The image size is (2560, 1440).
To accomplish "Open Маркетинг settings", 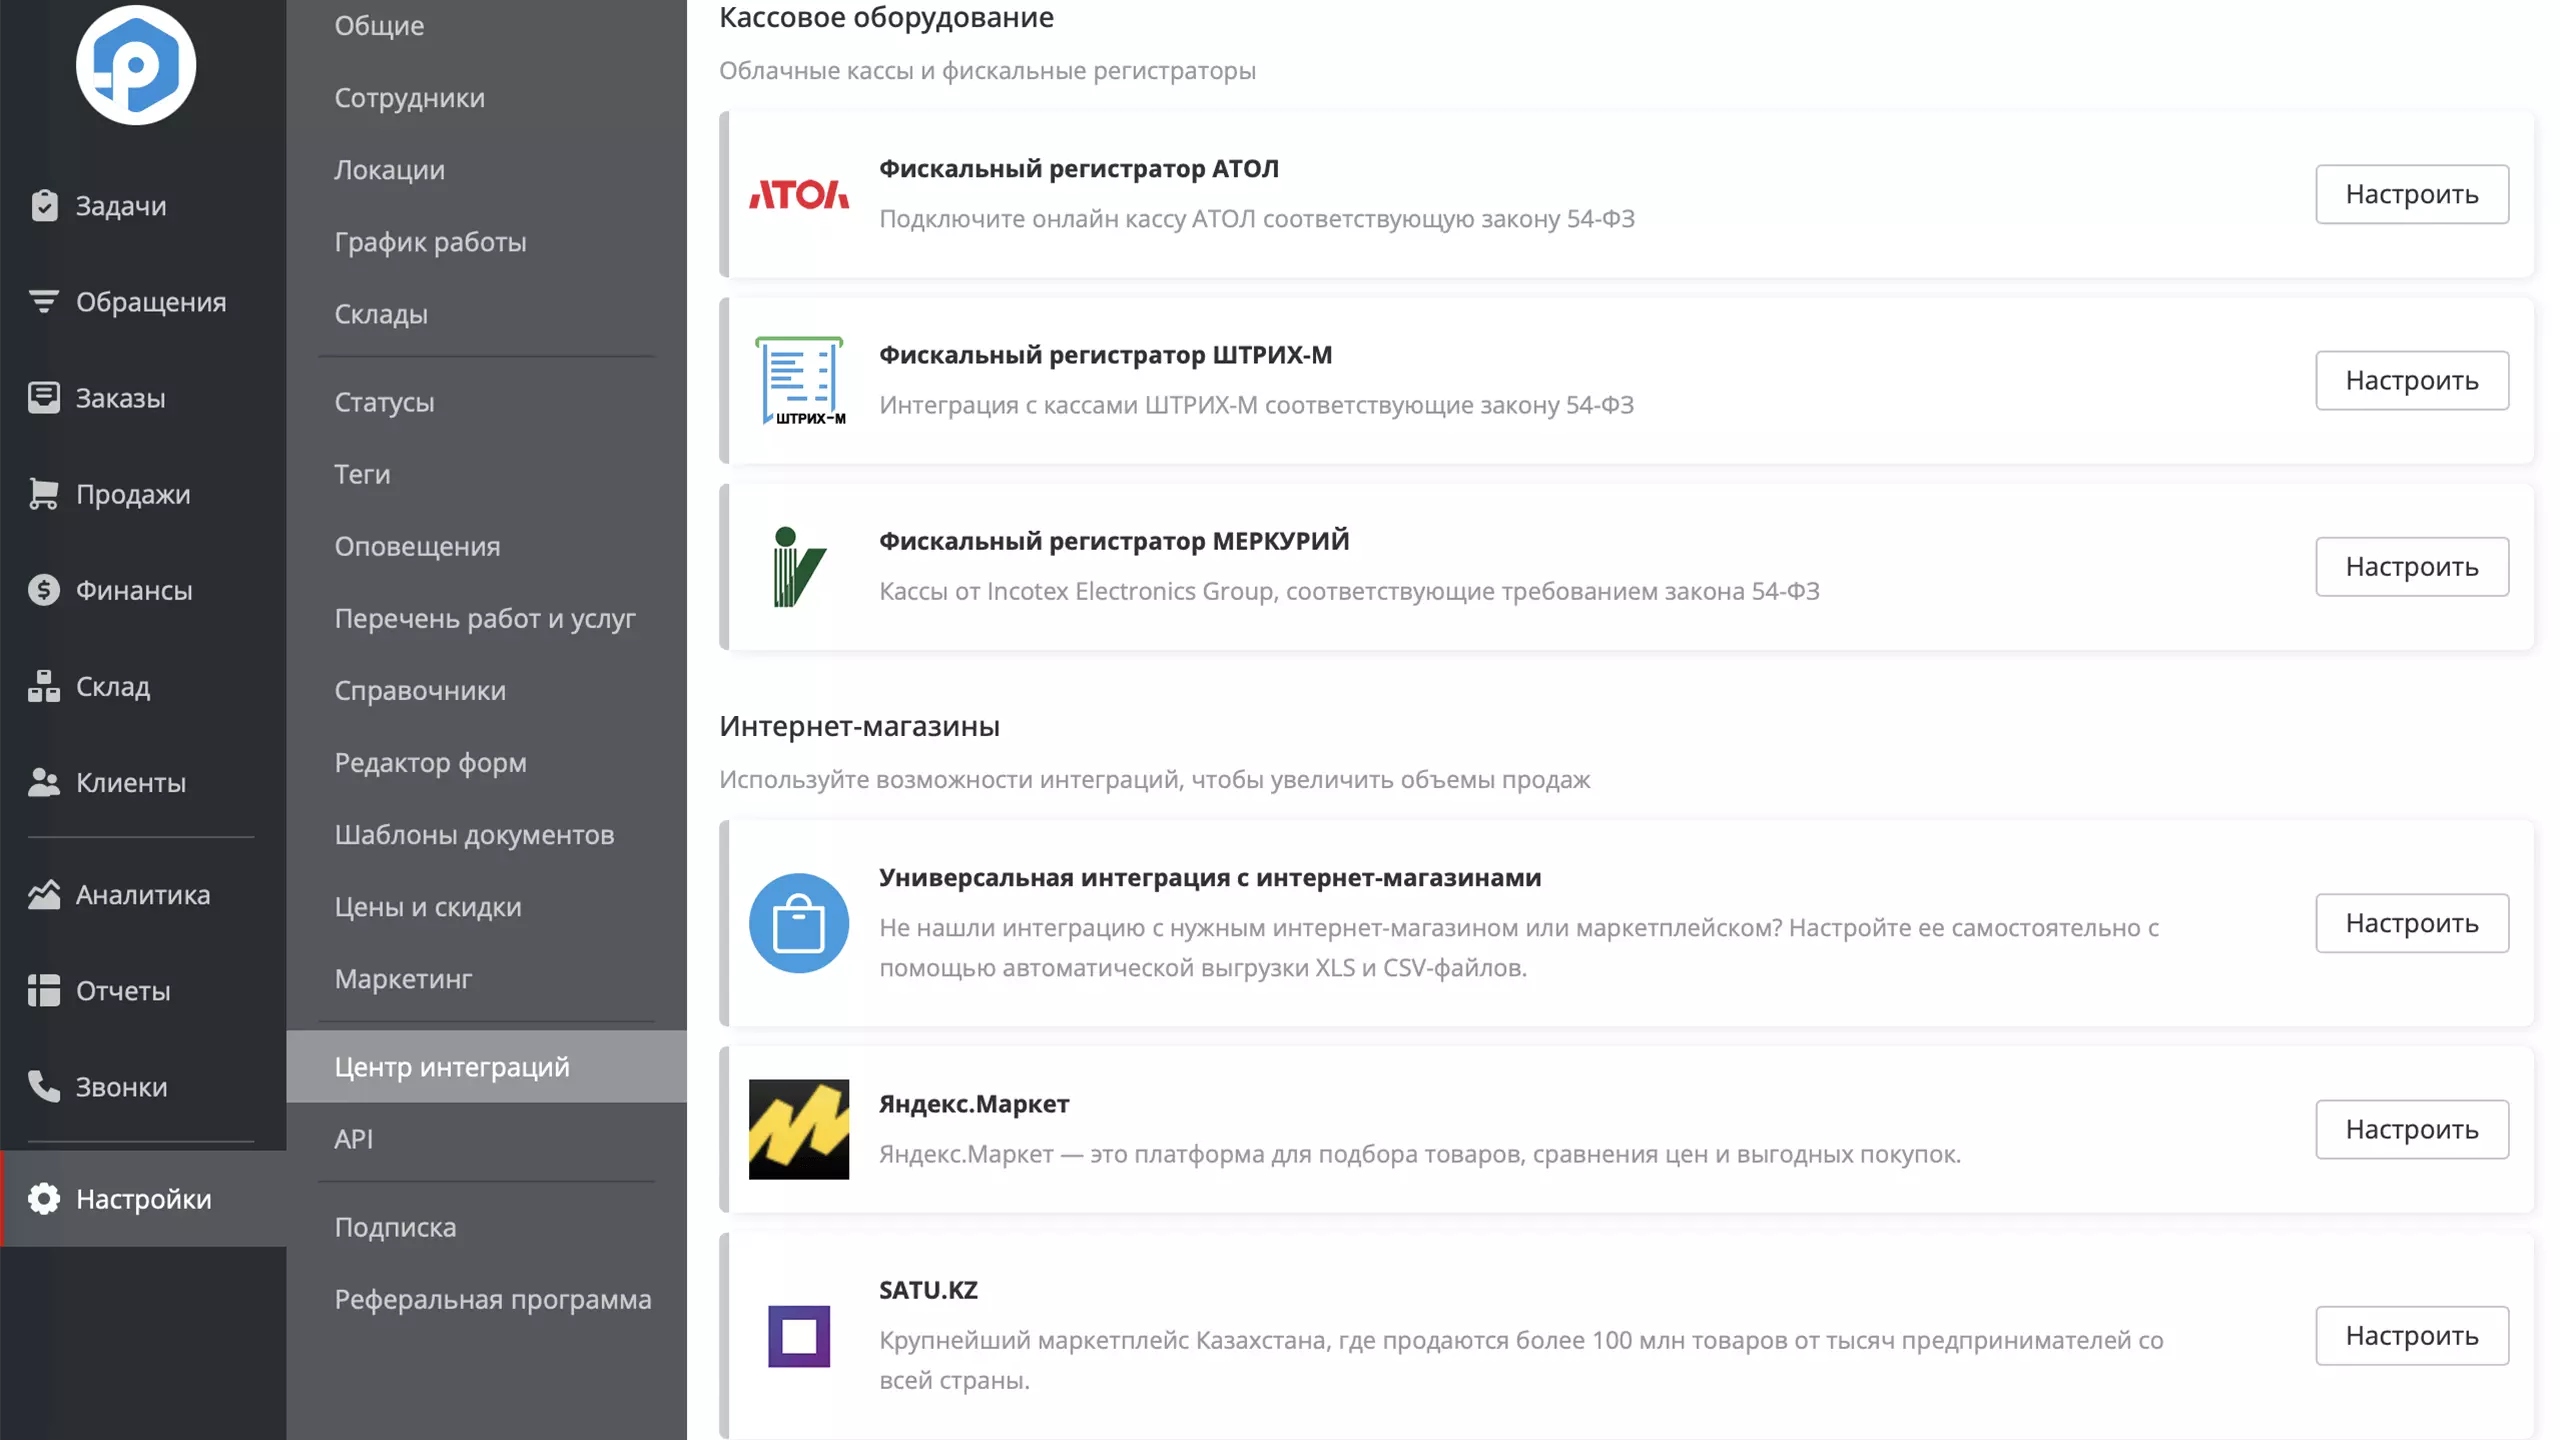I will point(486,978).
